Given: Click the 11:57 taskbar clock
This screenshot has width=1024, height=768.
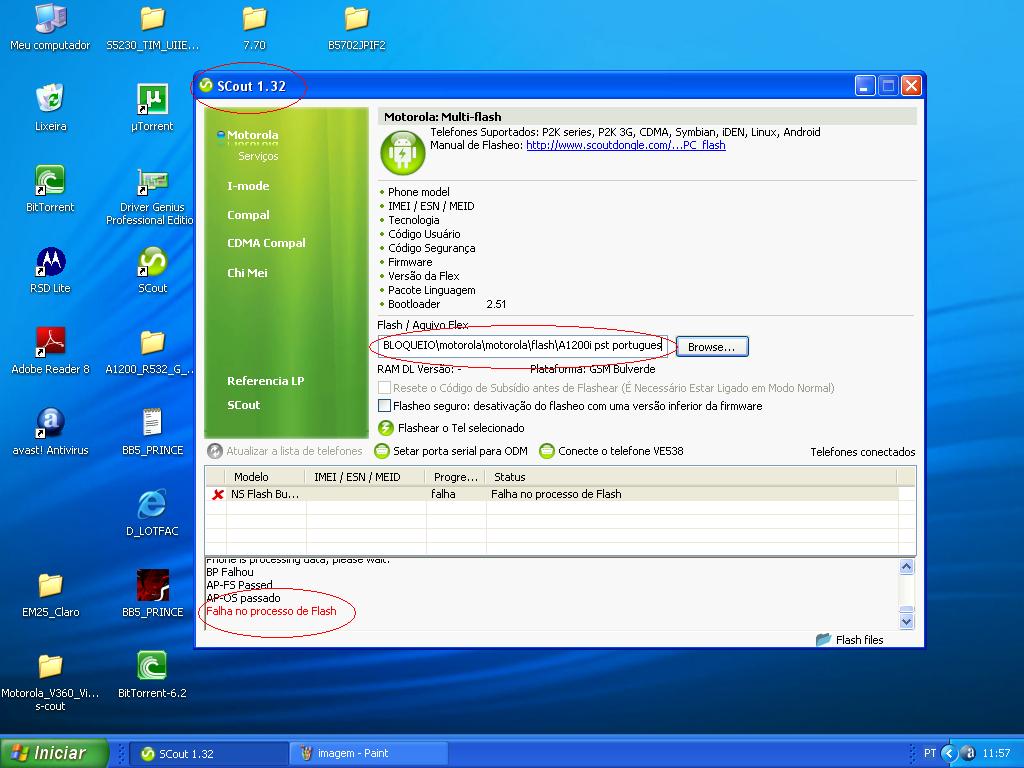Looking at the screenshot, I should tap(997, 753).
